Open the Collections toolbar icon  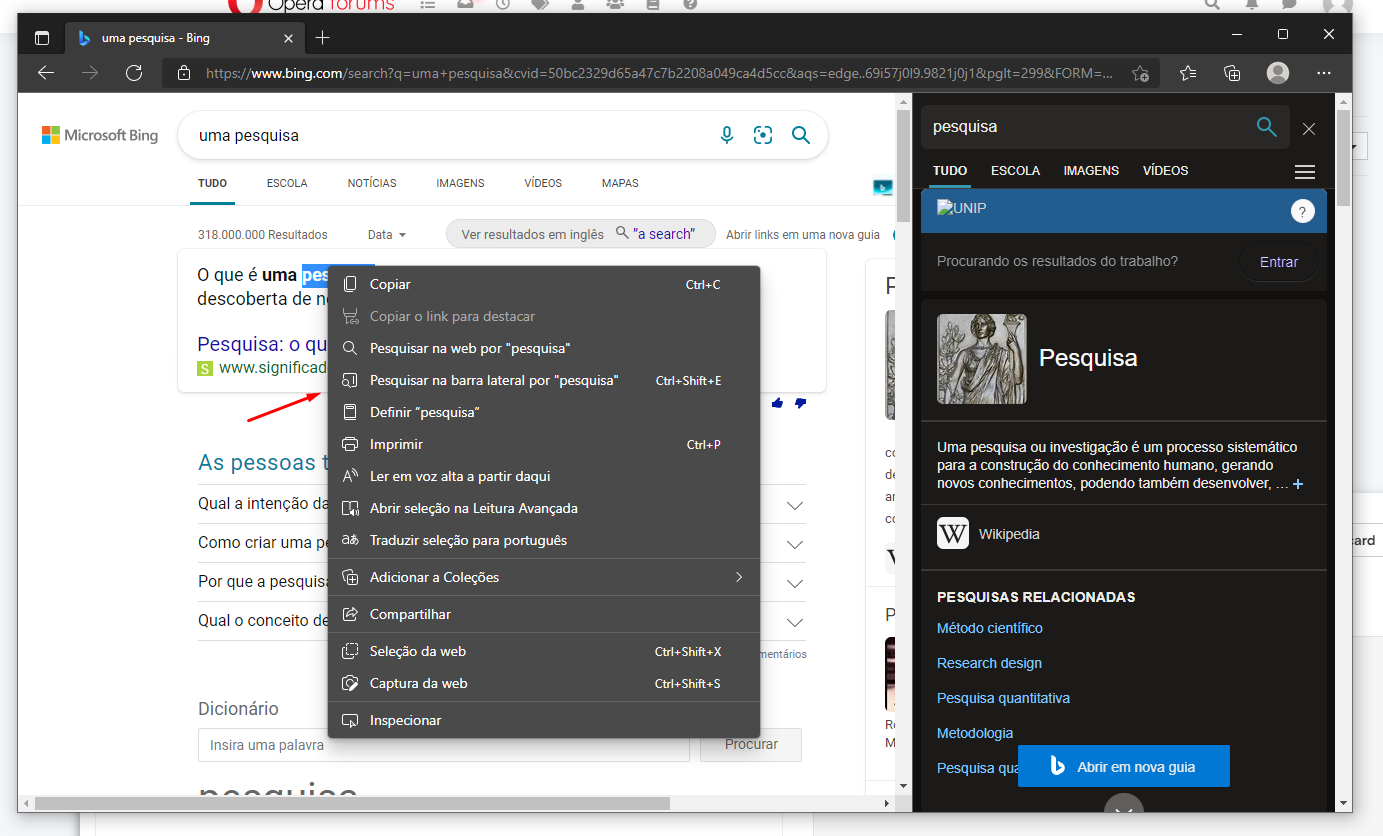coord(1232,73)
